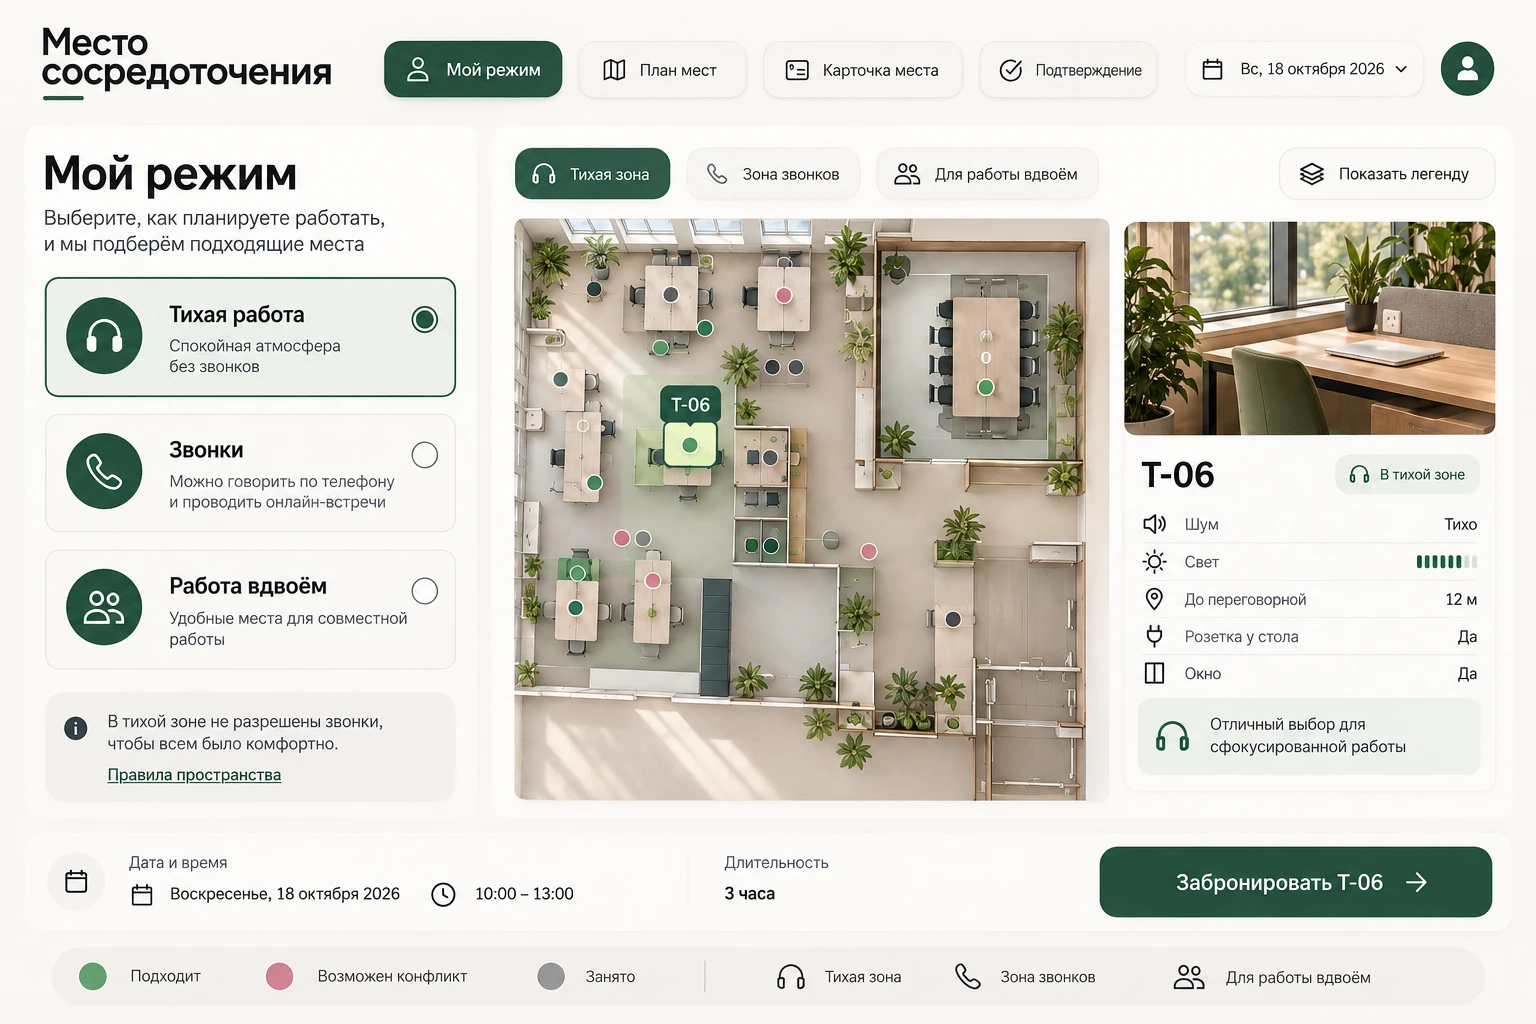Image resolution: width=1536 pixels, height=1024 pixels.
Task: Click the distance value 12 м
Action: [x=1461, y=599]
